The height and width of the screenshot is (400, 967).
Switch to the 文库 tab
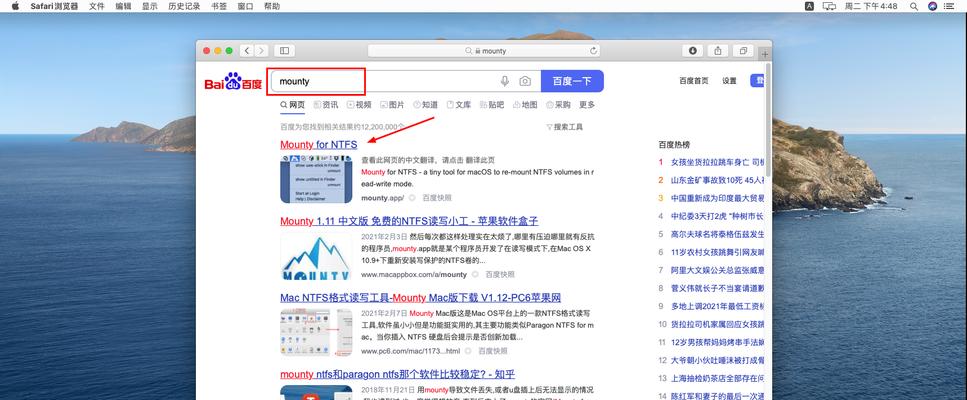click(x=459, y=105)
